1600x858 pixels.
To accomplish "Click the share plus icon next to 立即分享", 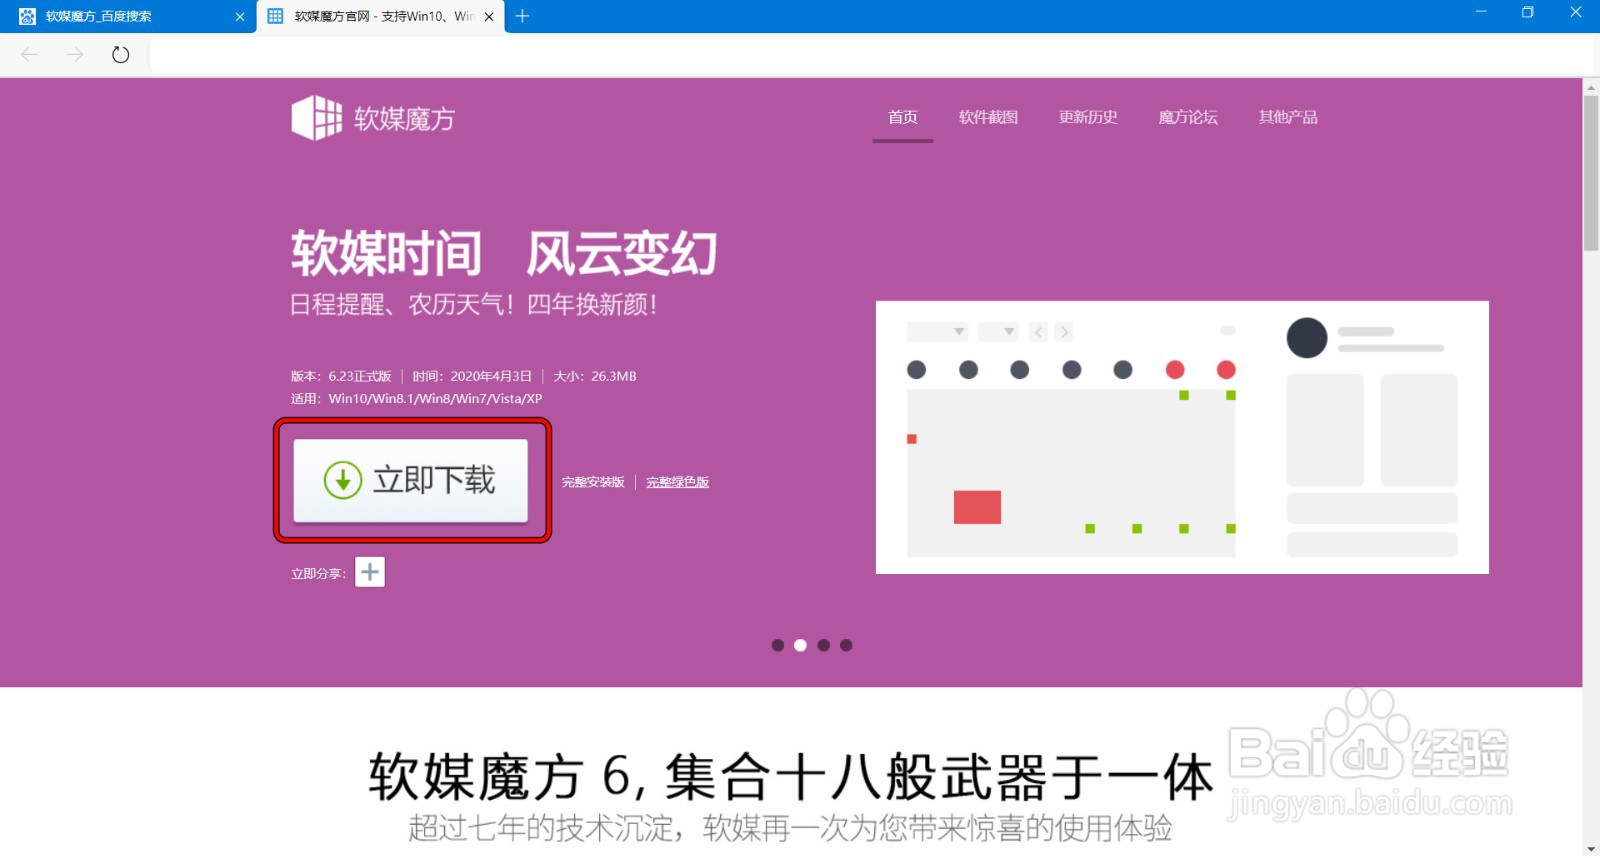I will click(370, 572).
